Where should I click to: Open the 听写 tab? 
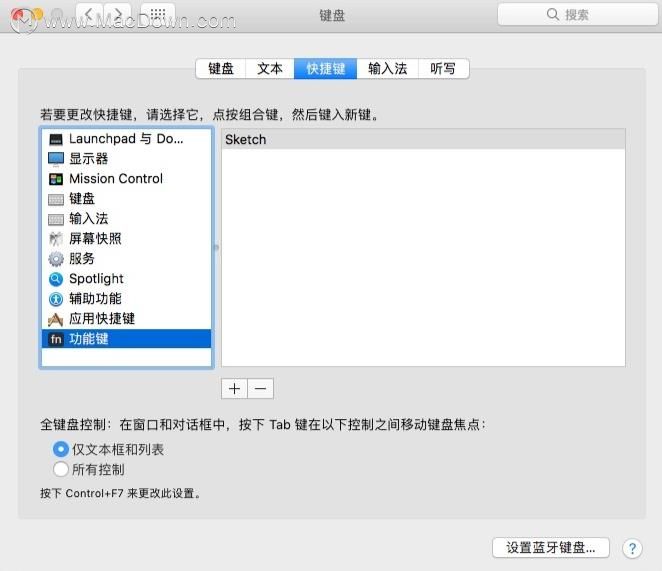(443, 68)
